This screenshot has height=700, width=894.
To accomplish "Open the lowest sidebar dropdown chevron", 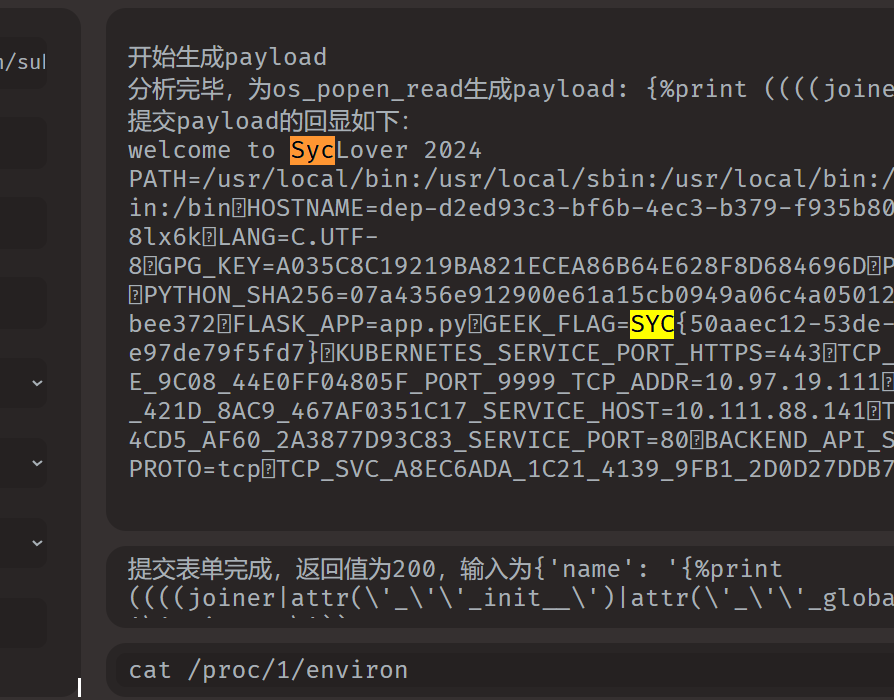I will point(37,543).
